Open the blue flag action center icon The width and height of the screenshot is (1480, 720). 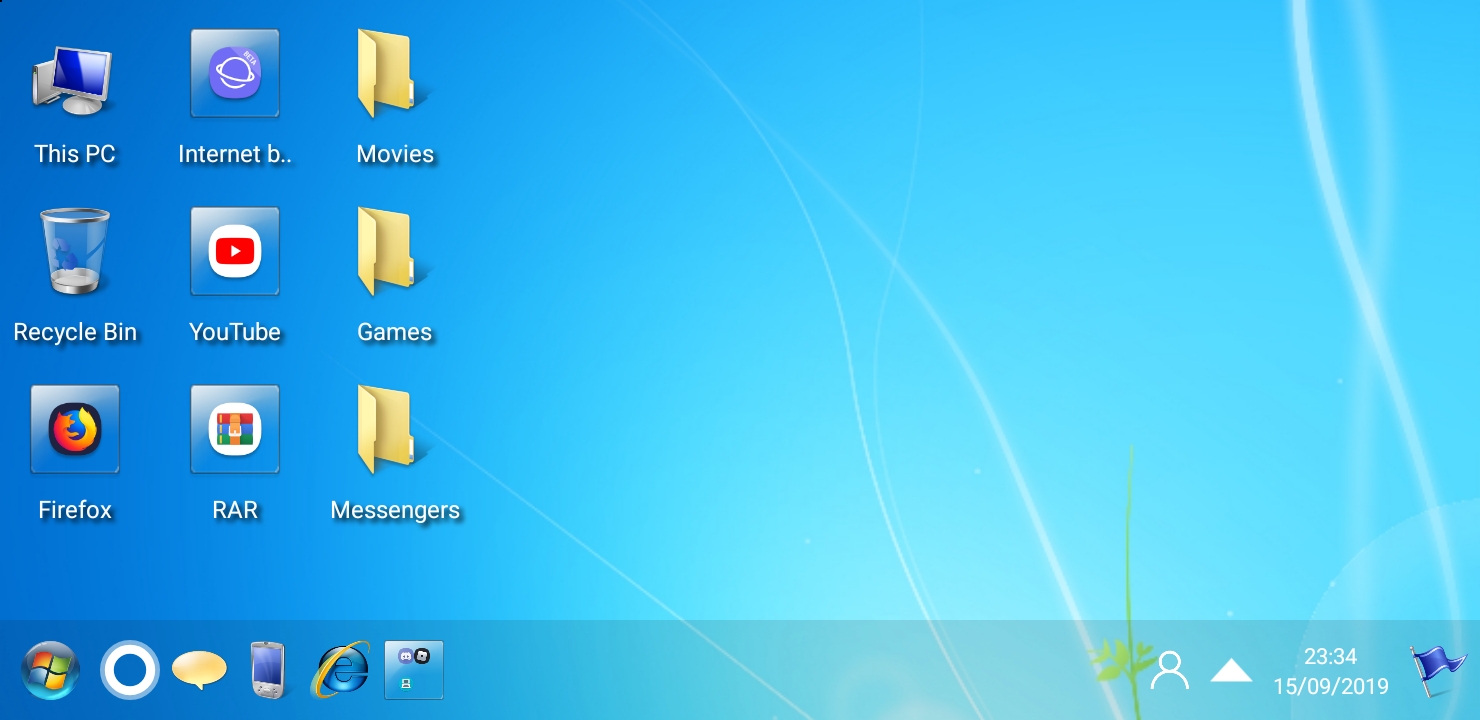point(1437,671)
